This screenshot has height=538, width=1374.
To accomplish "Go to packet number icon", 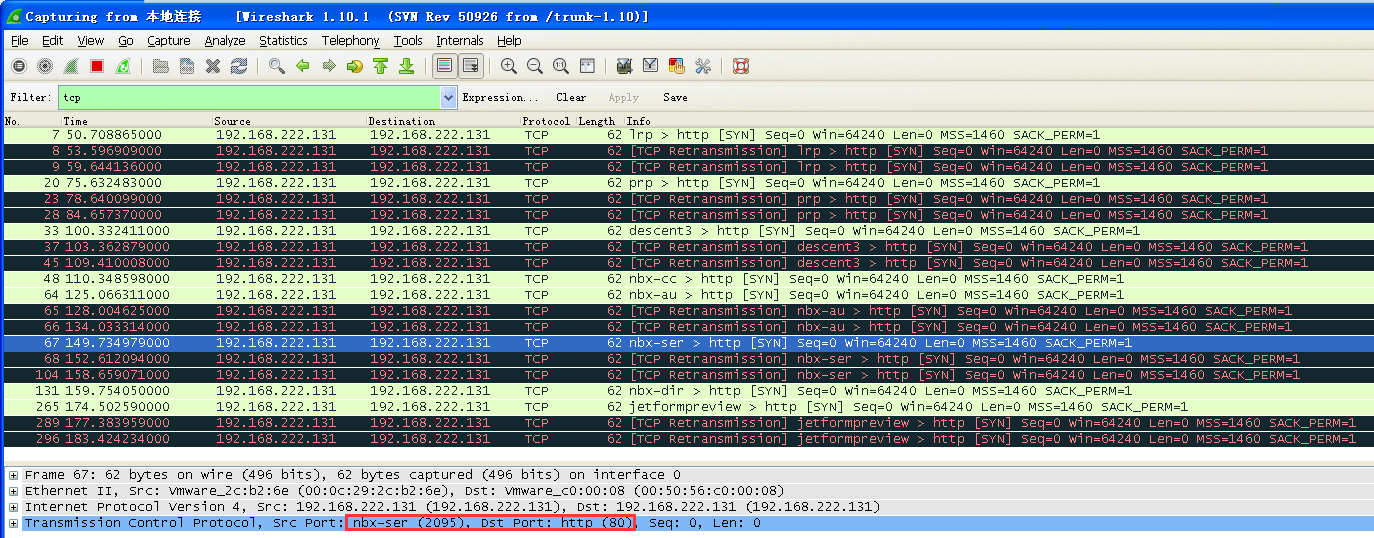I will click(355, 66).
